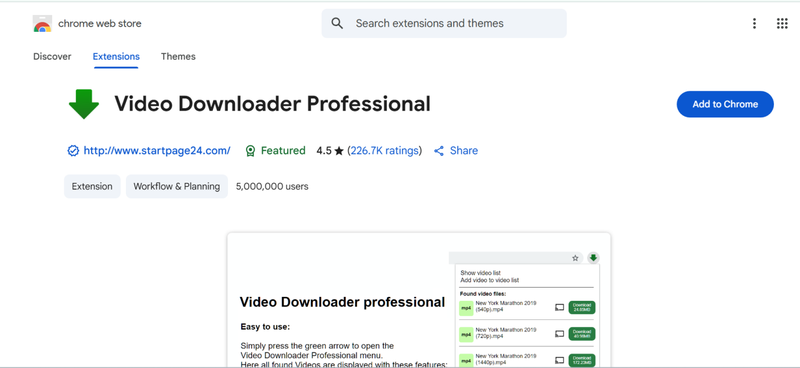Click mp4 badge for 1440p video

466,360
